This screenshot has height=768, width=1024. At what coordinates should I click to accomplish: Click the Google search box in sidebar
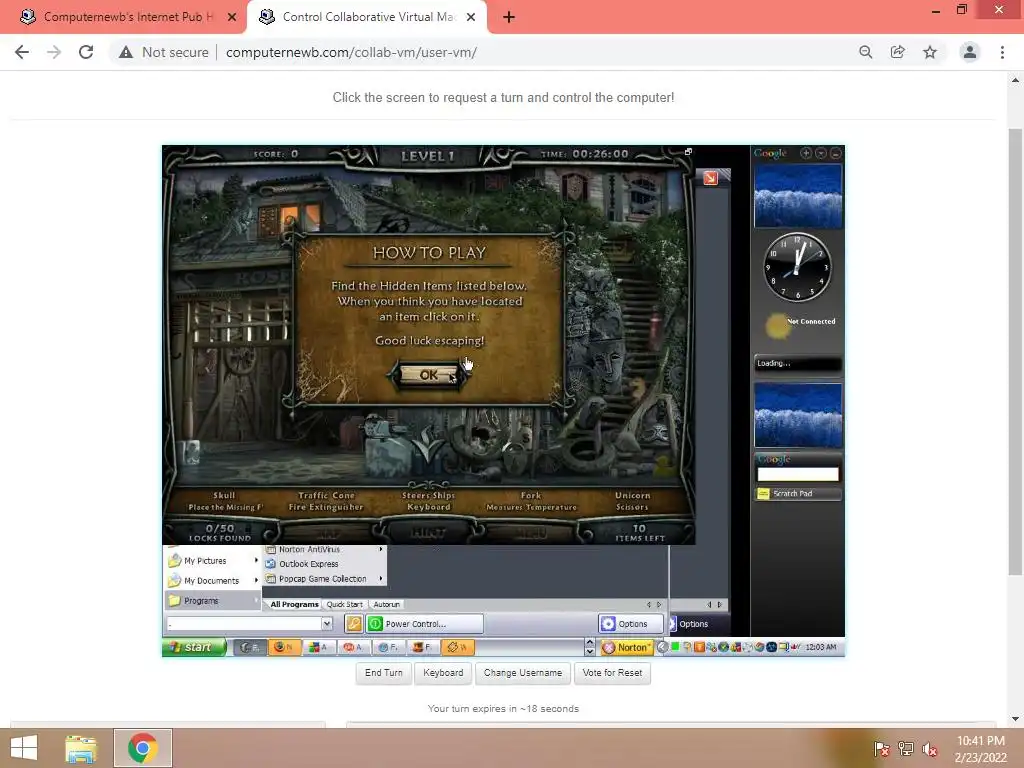(x=797, y=475)
